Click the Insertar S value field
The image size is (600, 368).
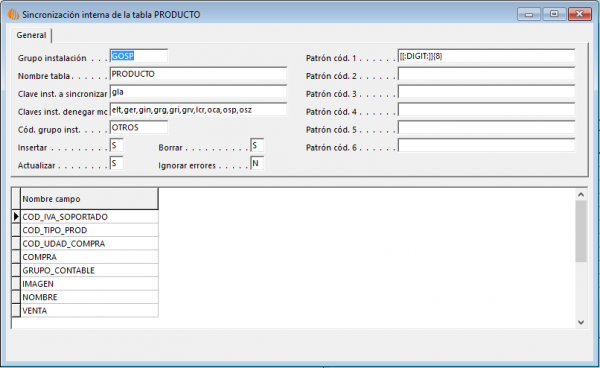(117, 146)
